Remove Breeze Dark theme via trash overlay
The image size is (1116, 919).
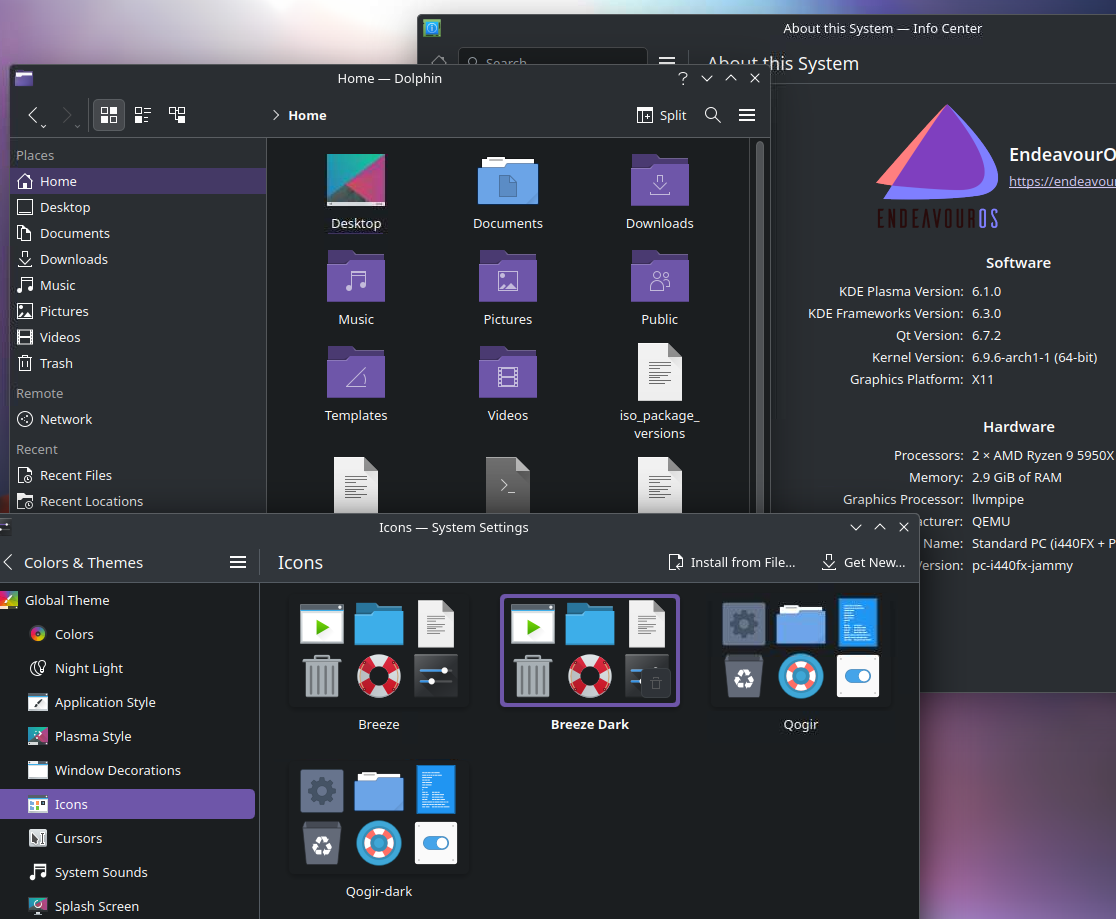coord(656,683)
